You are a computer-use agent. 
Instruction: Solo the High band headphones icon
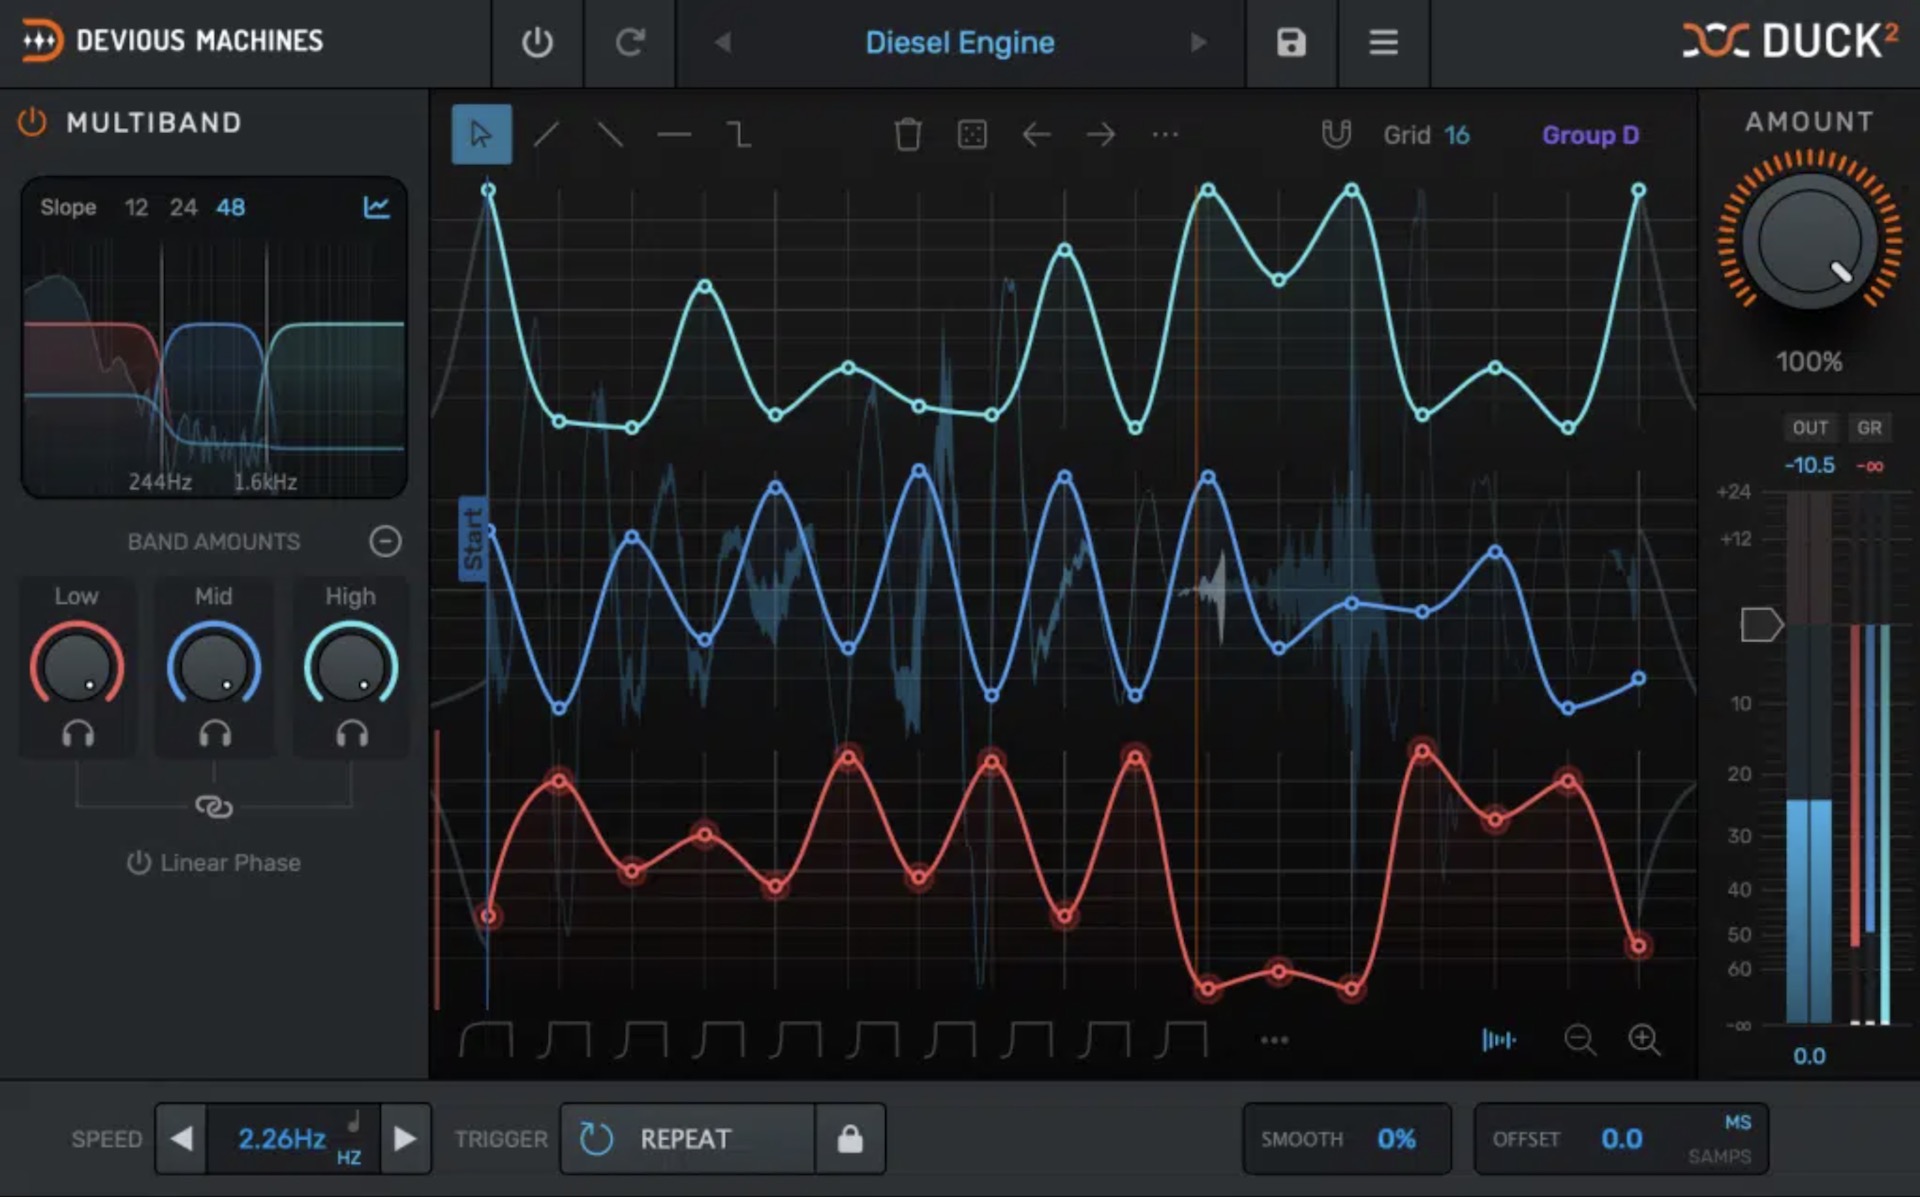(351, 734)
